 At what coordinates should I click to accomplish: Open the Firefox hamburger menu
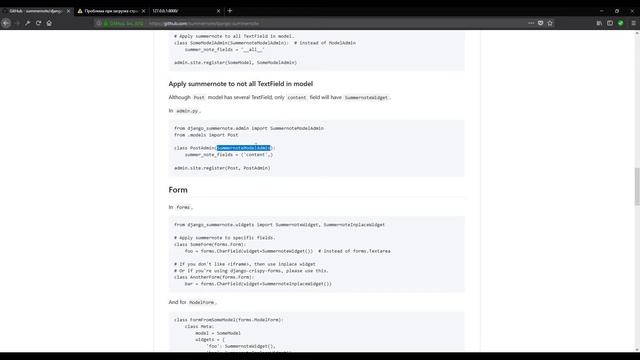633,23
